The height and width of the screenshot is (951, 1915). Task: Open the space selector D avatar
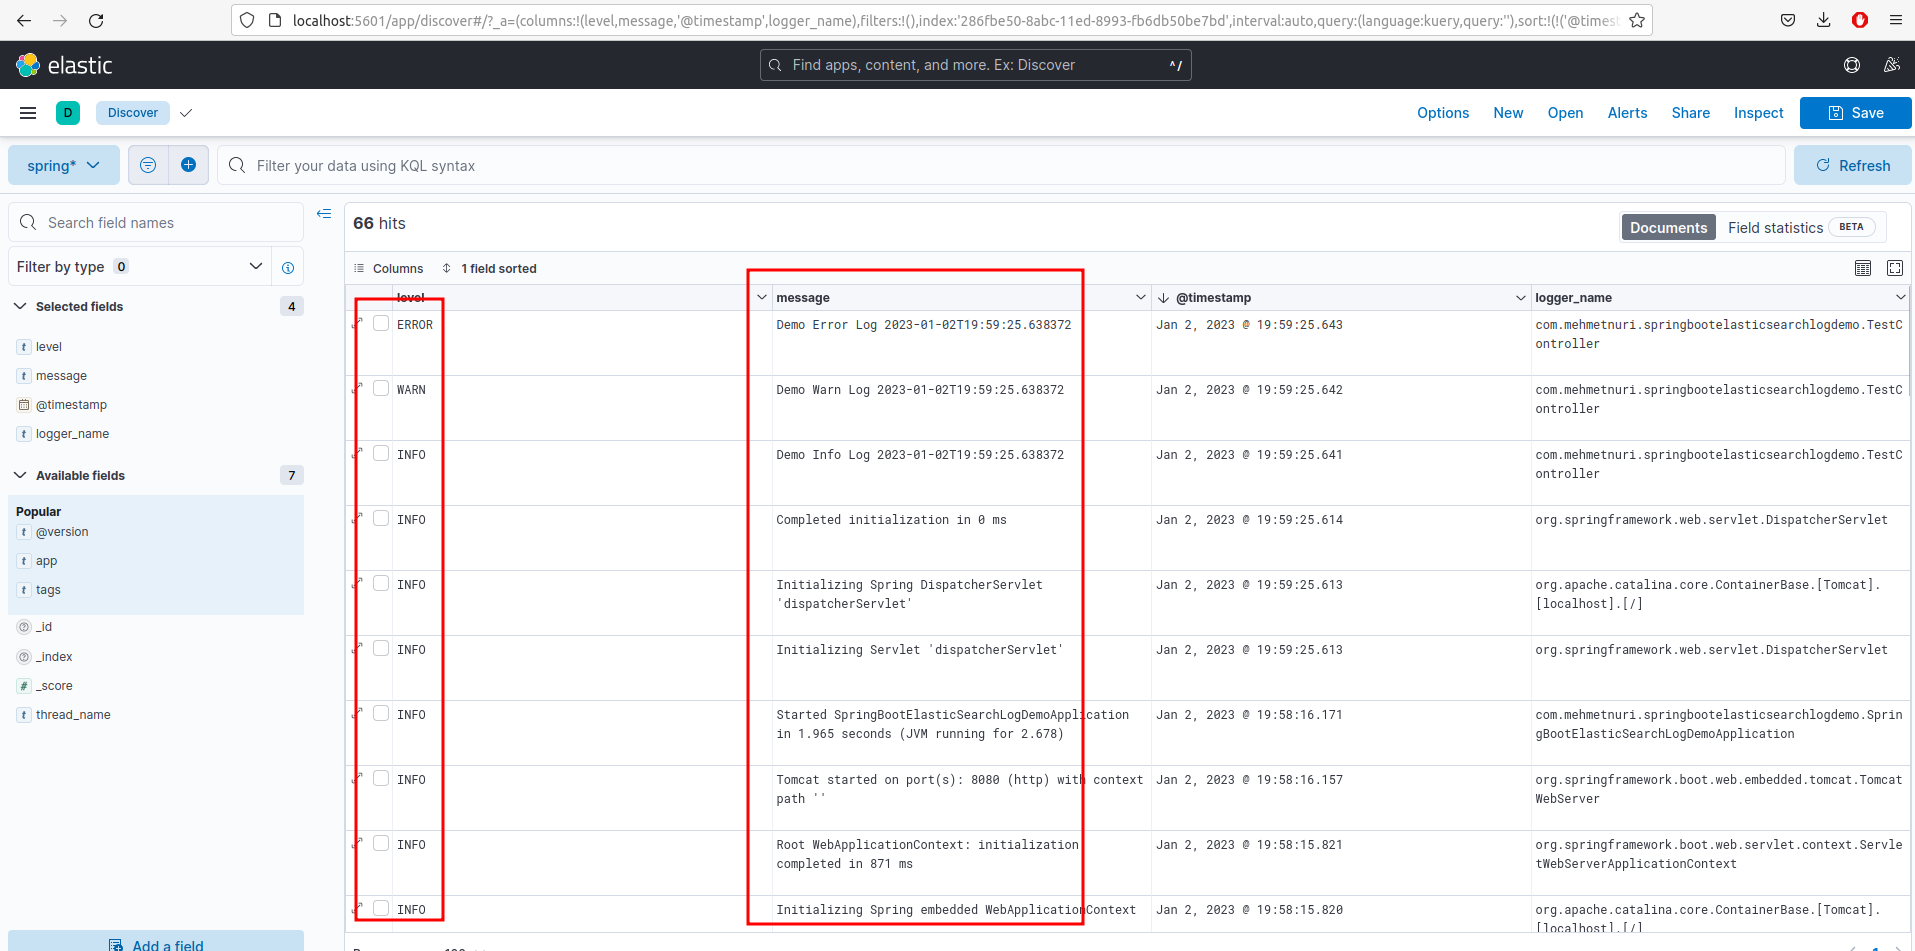coord(68,113)
